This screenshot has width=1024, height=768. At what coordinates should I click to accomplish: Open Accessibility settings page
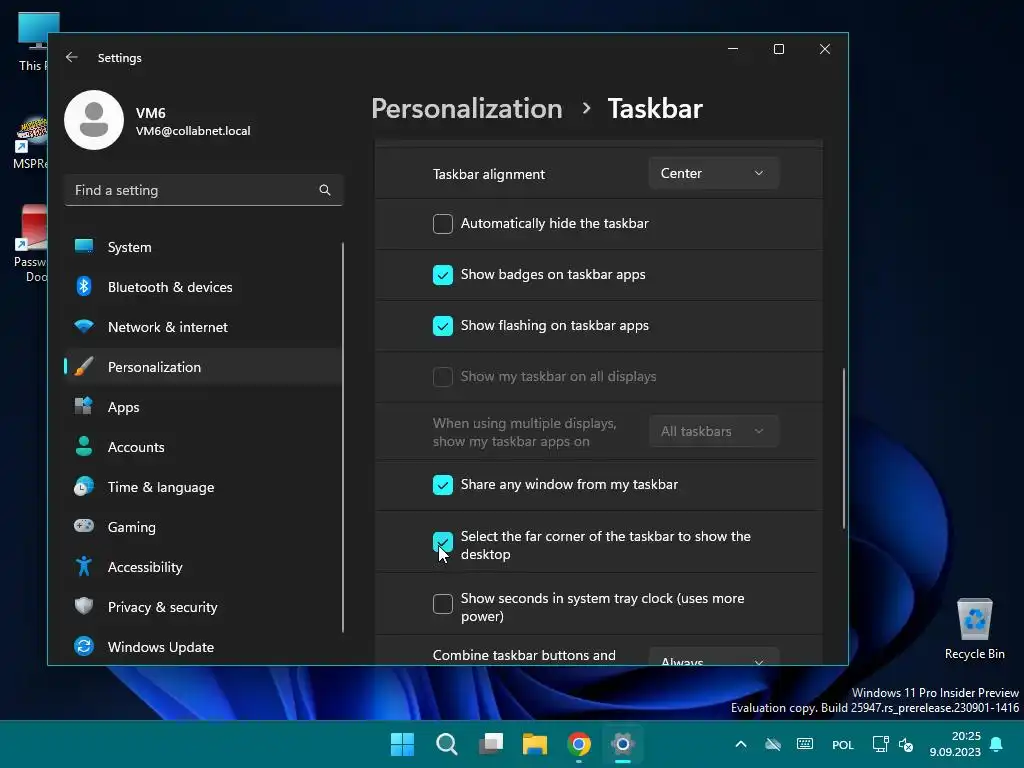(203, 567)
